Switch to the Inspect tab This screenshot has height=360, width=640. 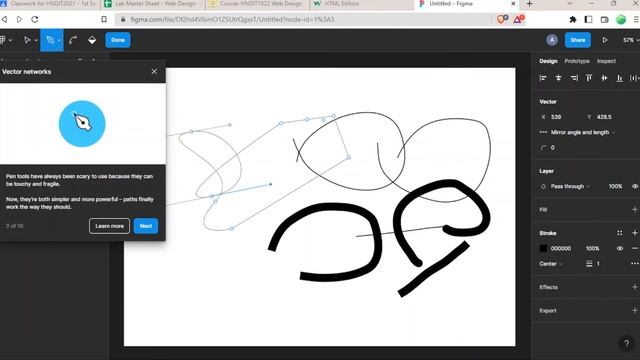coord(606,61)
